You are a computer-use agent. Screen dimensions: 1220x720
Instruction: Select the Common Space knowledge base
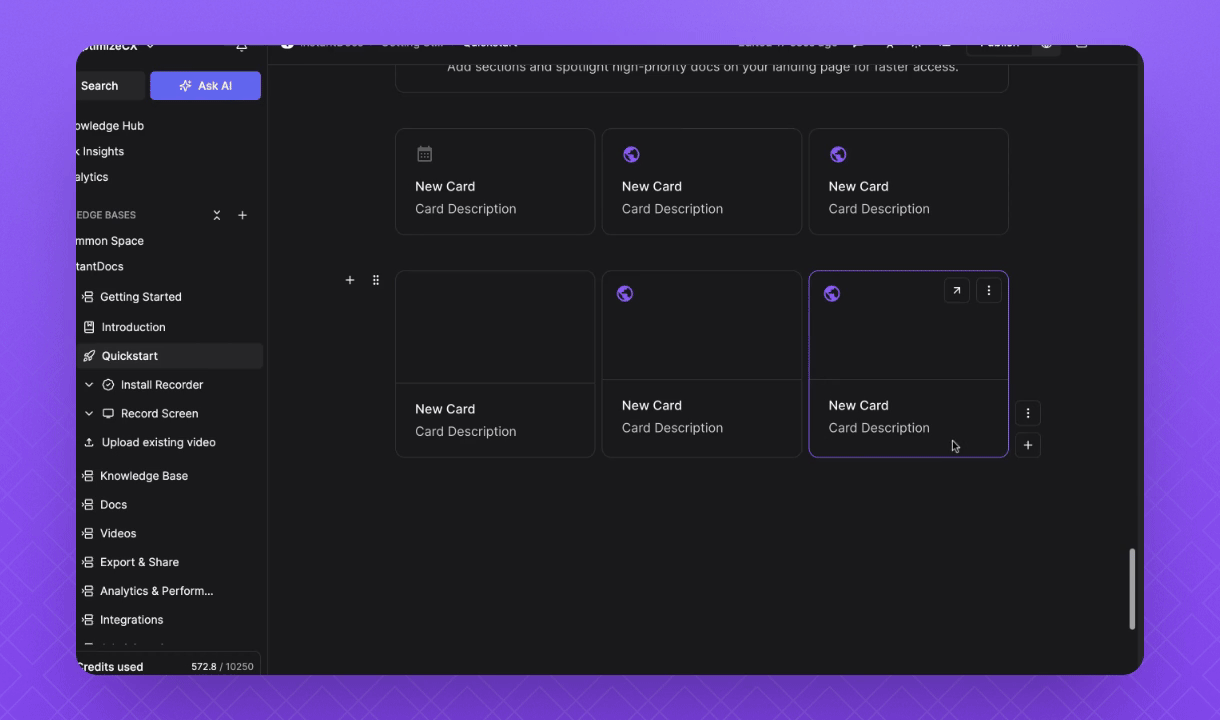pos(110,241)
